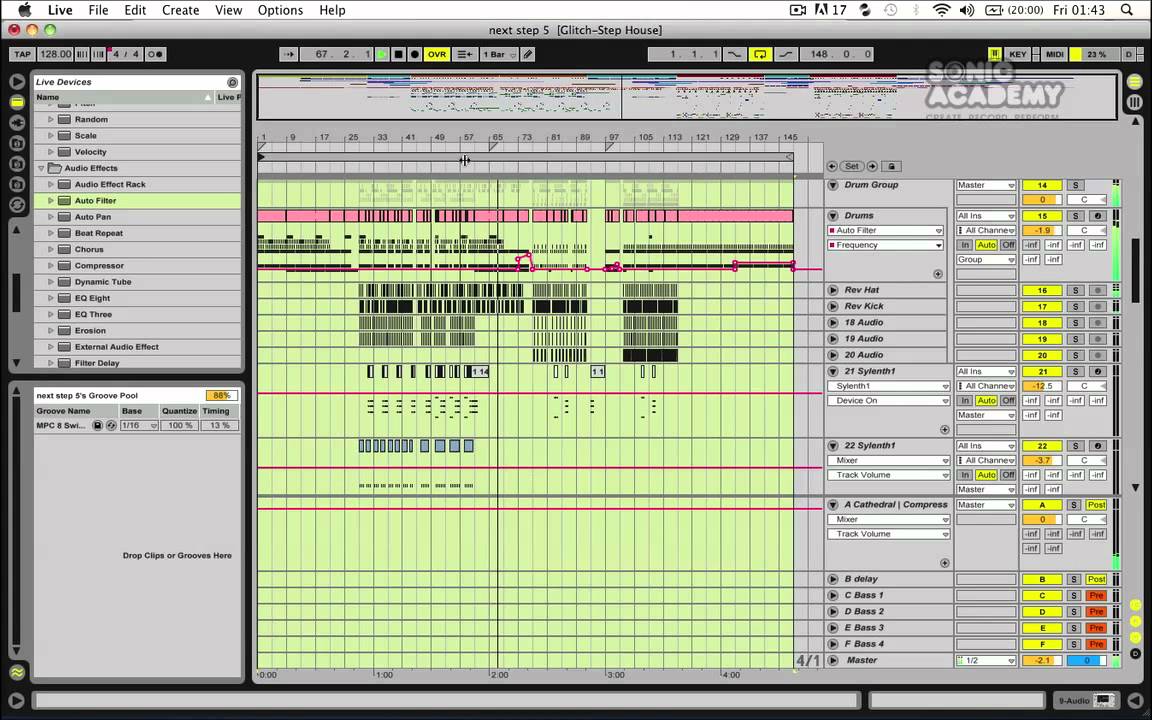Screen dimensions: 1152x720
Task: Expand the EQ Eight device
Action: tap(51, 298)
